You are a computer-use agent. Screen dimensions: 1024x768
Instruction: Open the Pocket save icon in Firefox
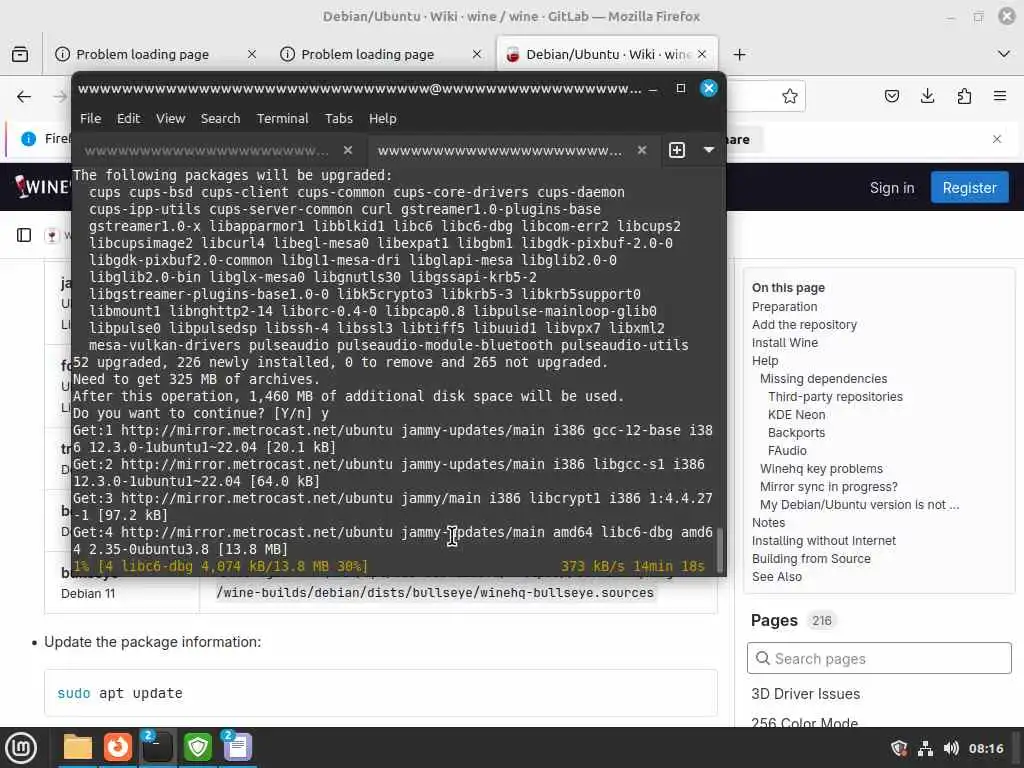pyautogui.click(x=891, y=97)
